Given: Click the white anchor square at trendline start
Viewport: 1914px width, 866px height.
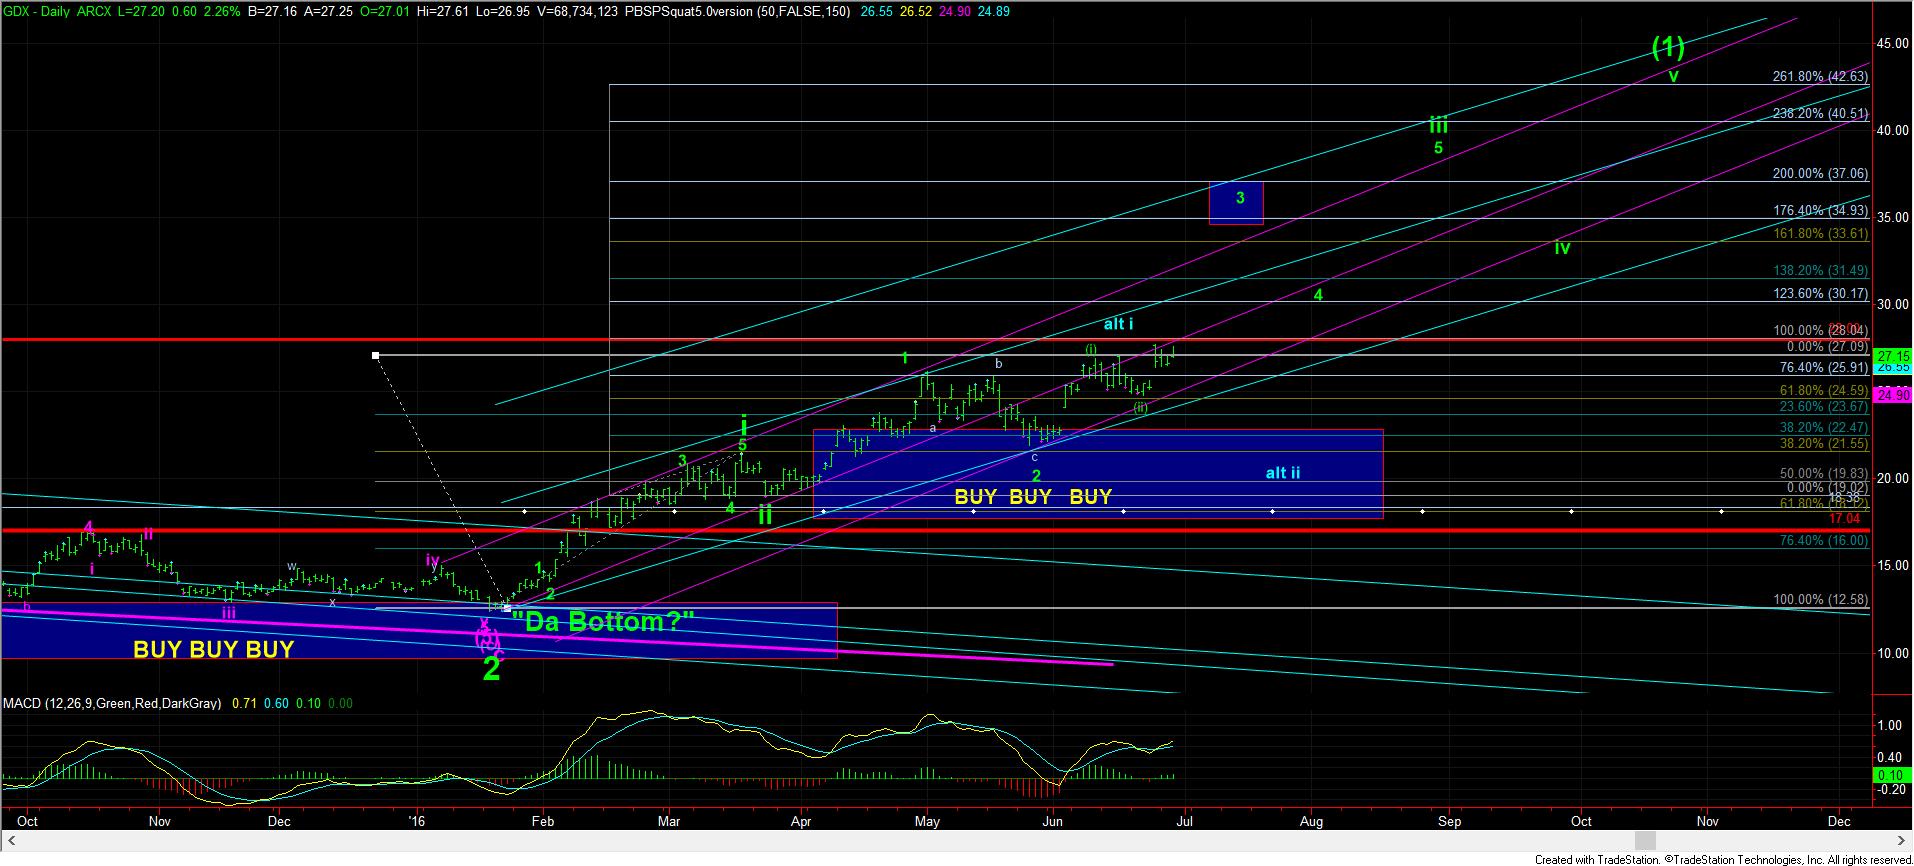Looking at the screenshot, I should pos(375,355).
